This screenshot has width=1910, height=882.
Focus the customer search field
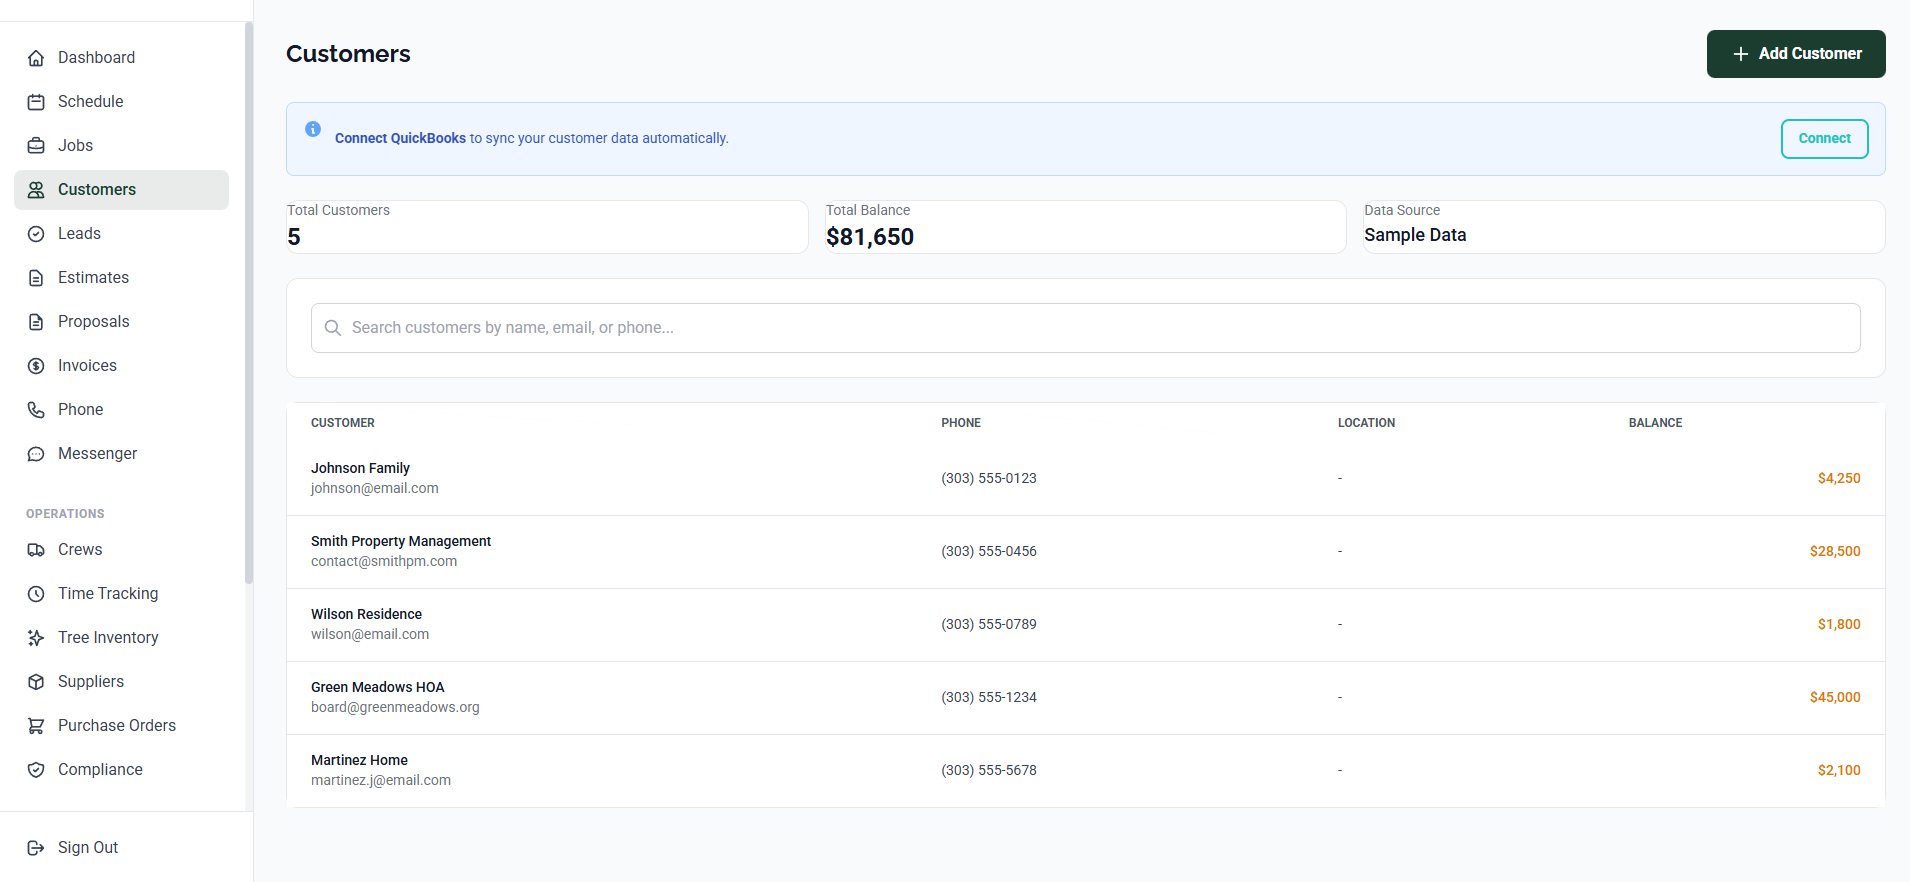pos(1085,328)
